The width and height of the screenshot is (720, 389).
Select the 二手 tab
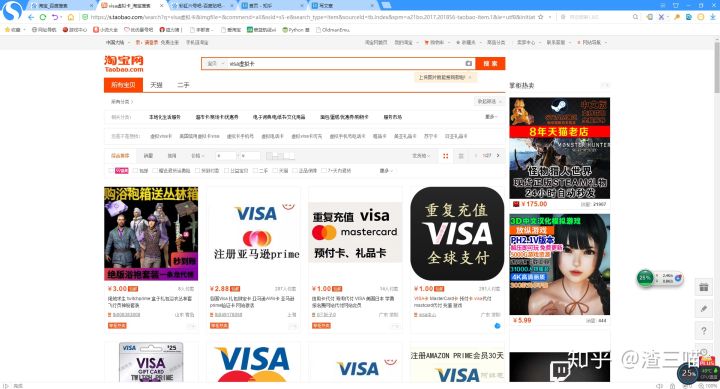click(x=183, y=85)
